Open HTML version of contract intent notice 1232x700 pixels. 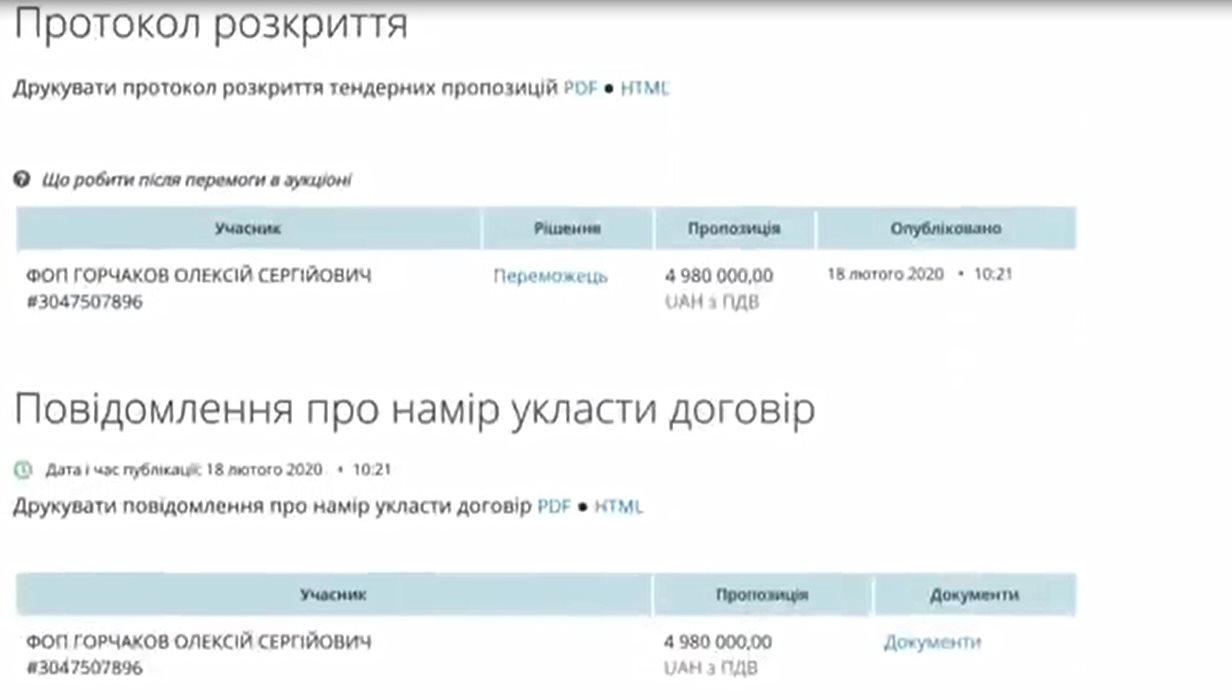click(619, 506)
